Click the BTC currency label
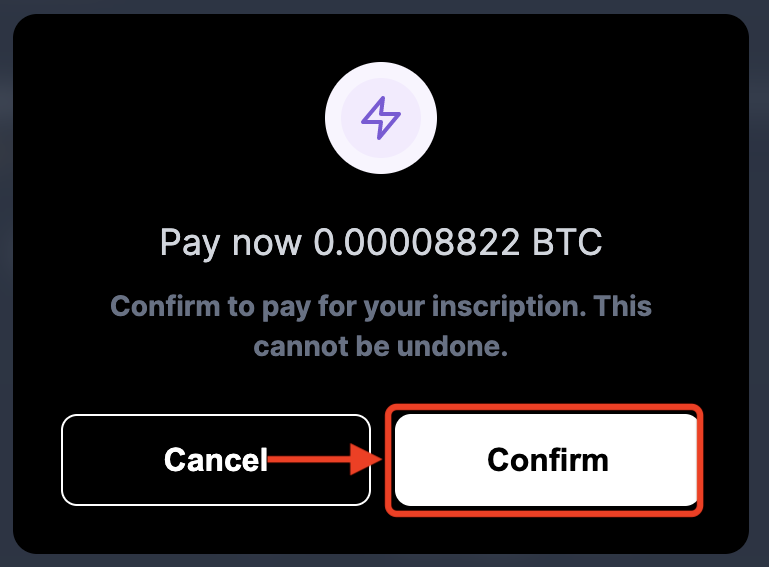Screen dimensions: 769x567 (567, 242)
